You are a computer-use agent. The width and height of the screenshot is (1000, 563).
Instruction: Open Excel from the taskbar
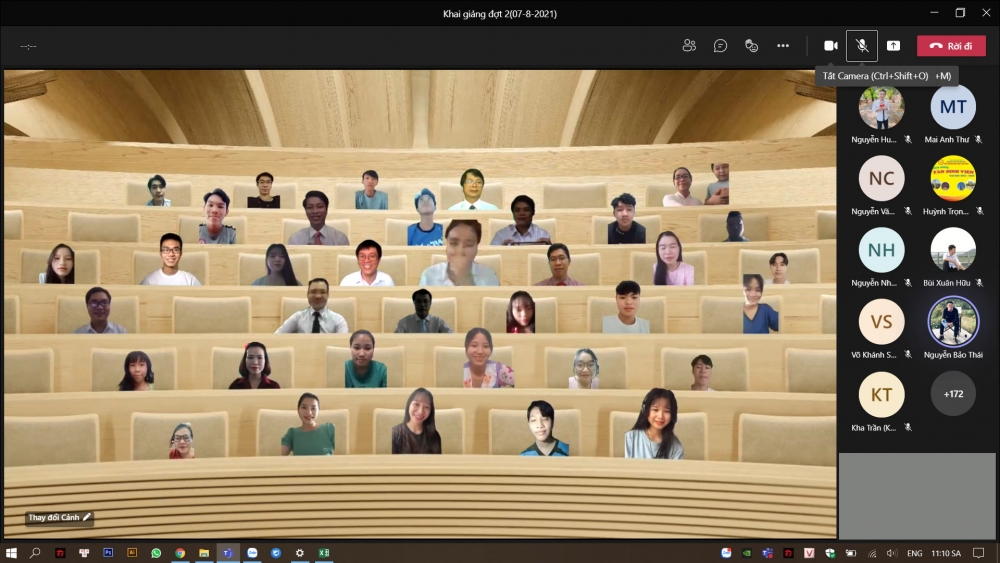point(324,553)
